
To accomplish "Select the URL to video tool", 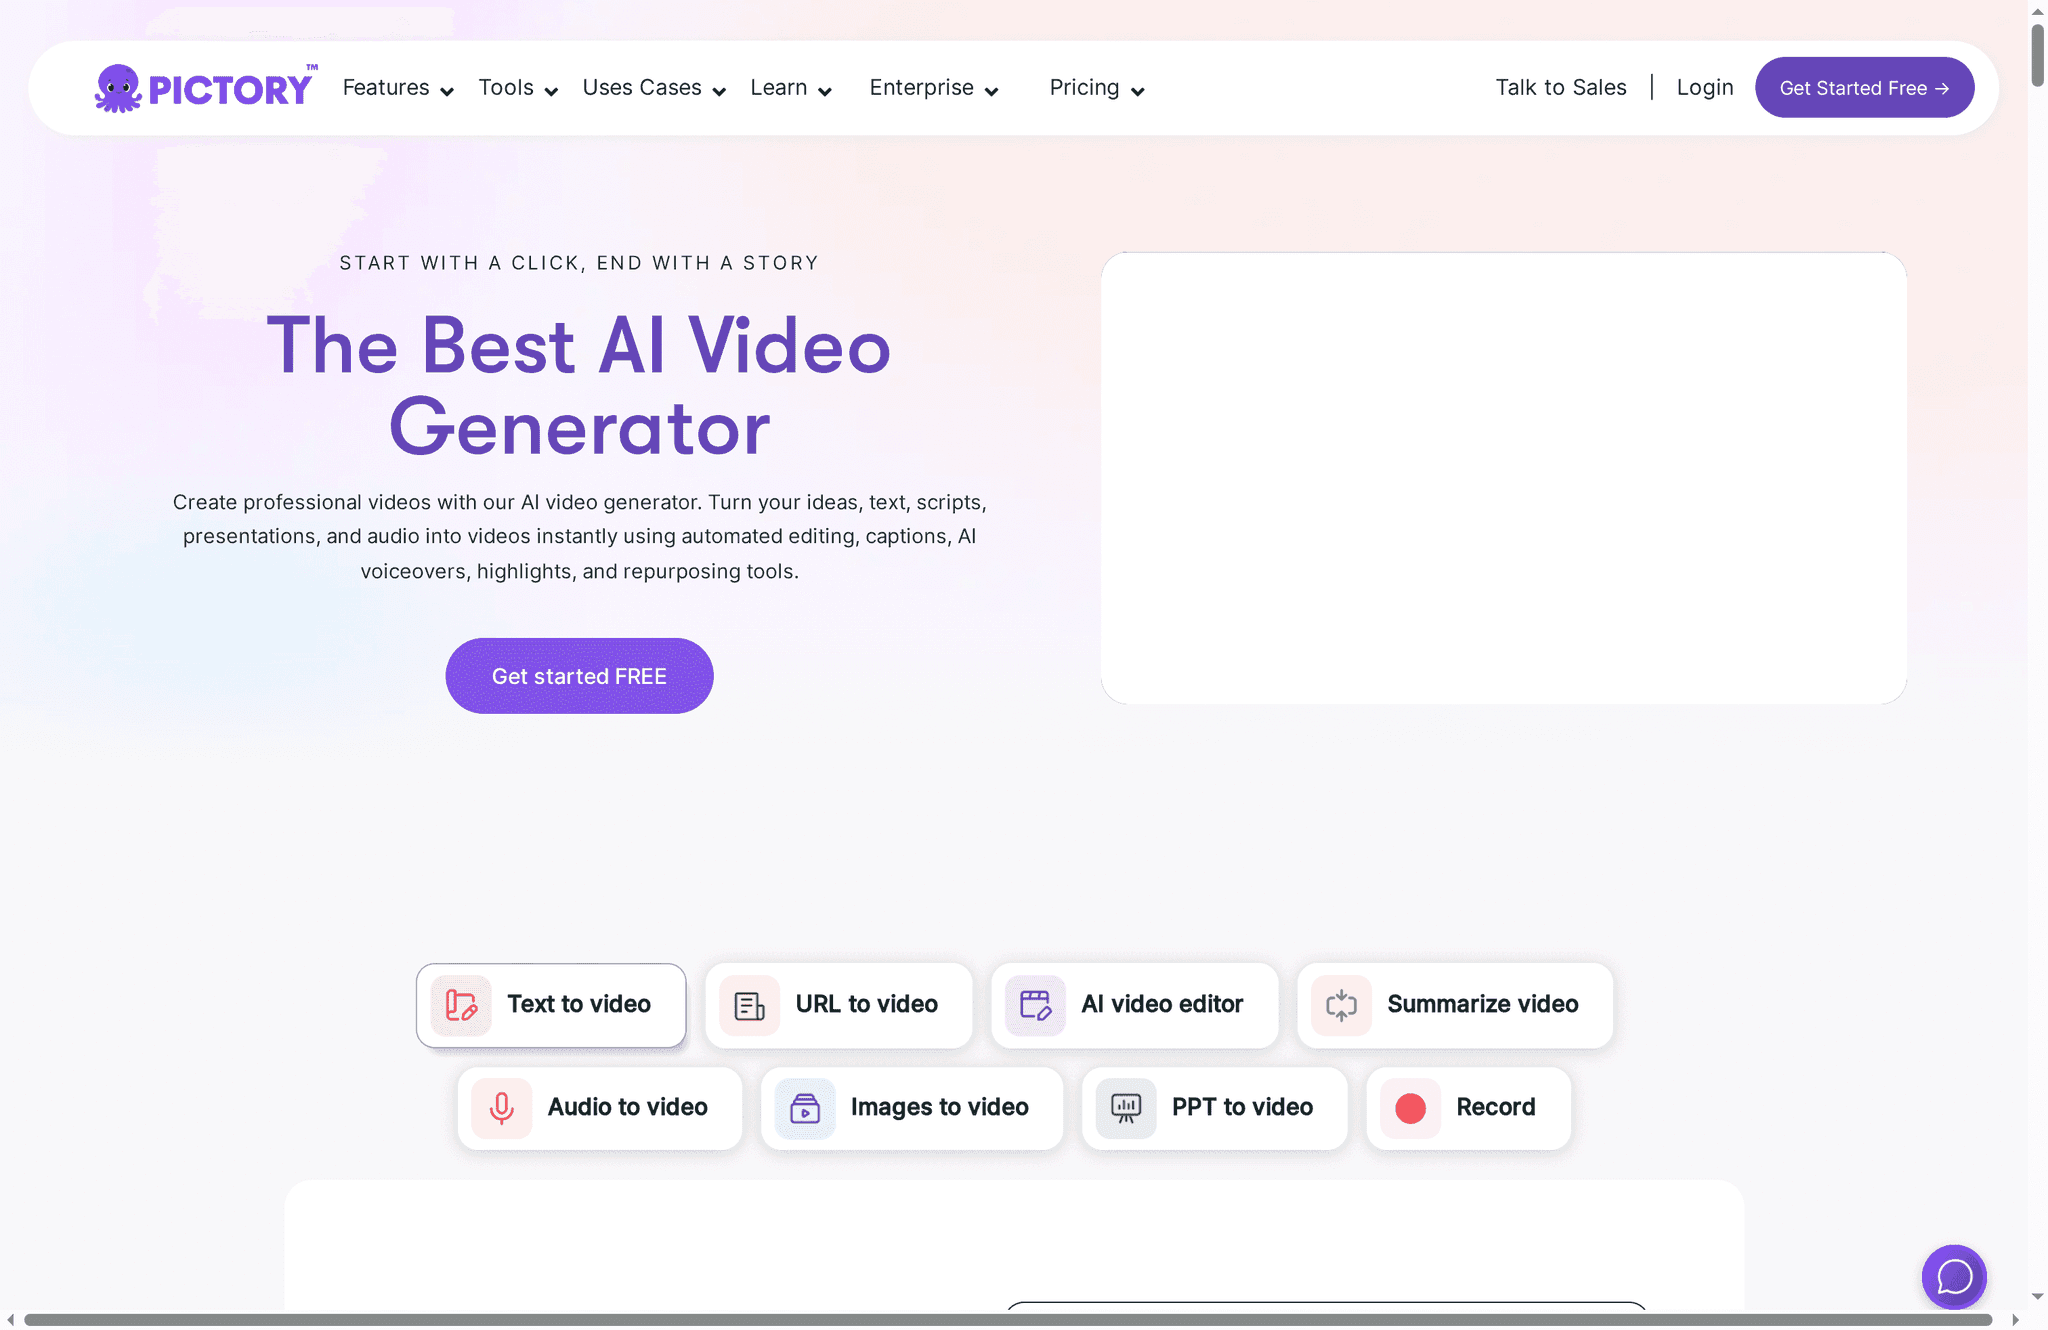I will click(838, 1004).
